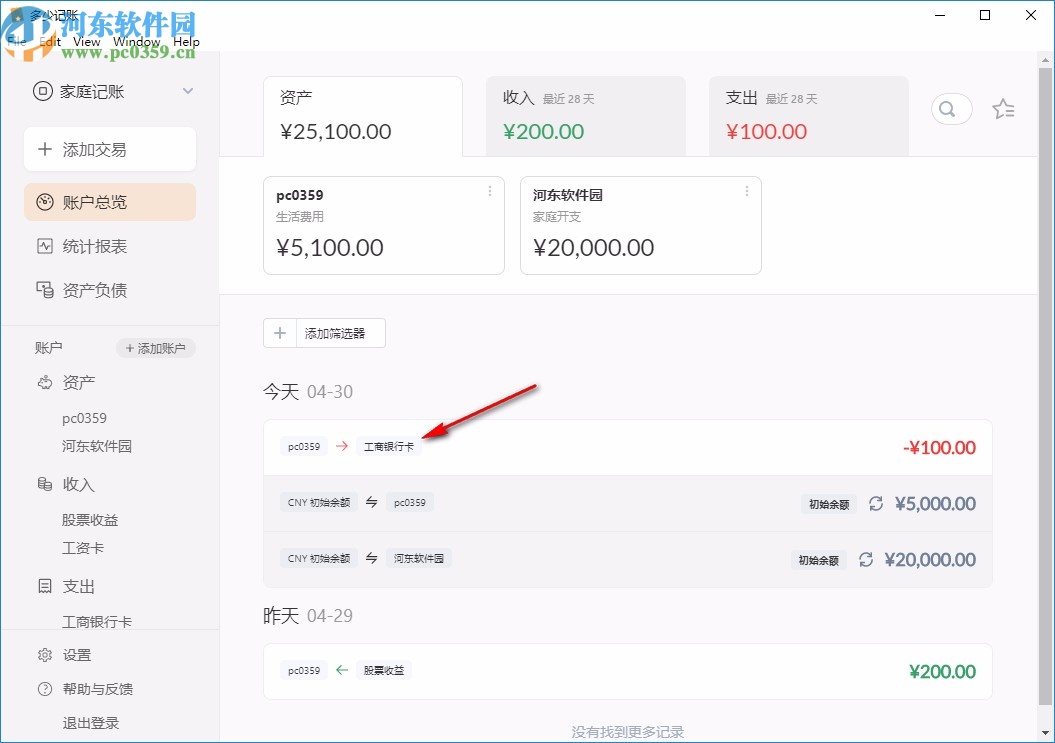Click the transfer arrows icon in 河东软件园 初始余额 row
1055x743 pixels.
tap(371, 558)
